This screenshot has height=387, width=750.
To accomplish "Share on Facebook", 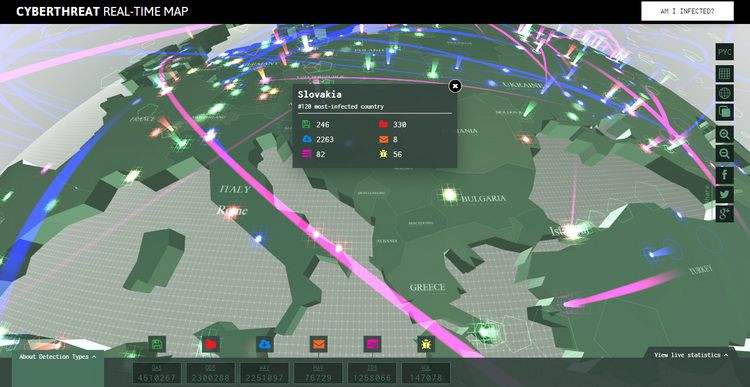I will [725, 175].
